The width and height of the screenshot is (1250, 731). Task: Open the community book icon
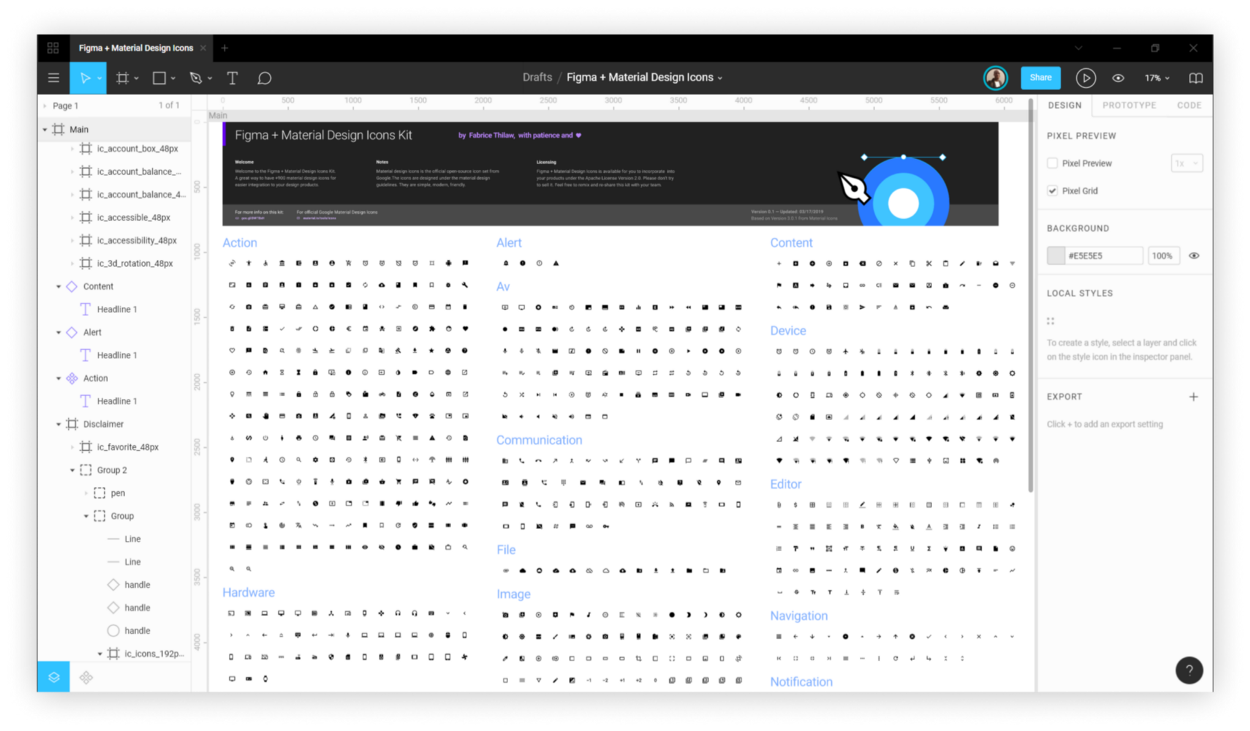pos(1196,77)
